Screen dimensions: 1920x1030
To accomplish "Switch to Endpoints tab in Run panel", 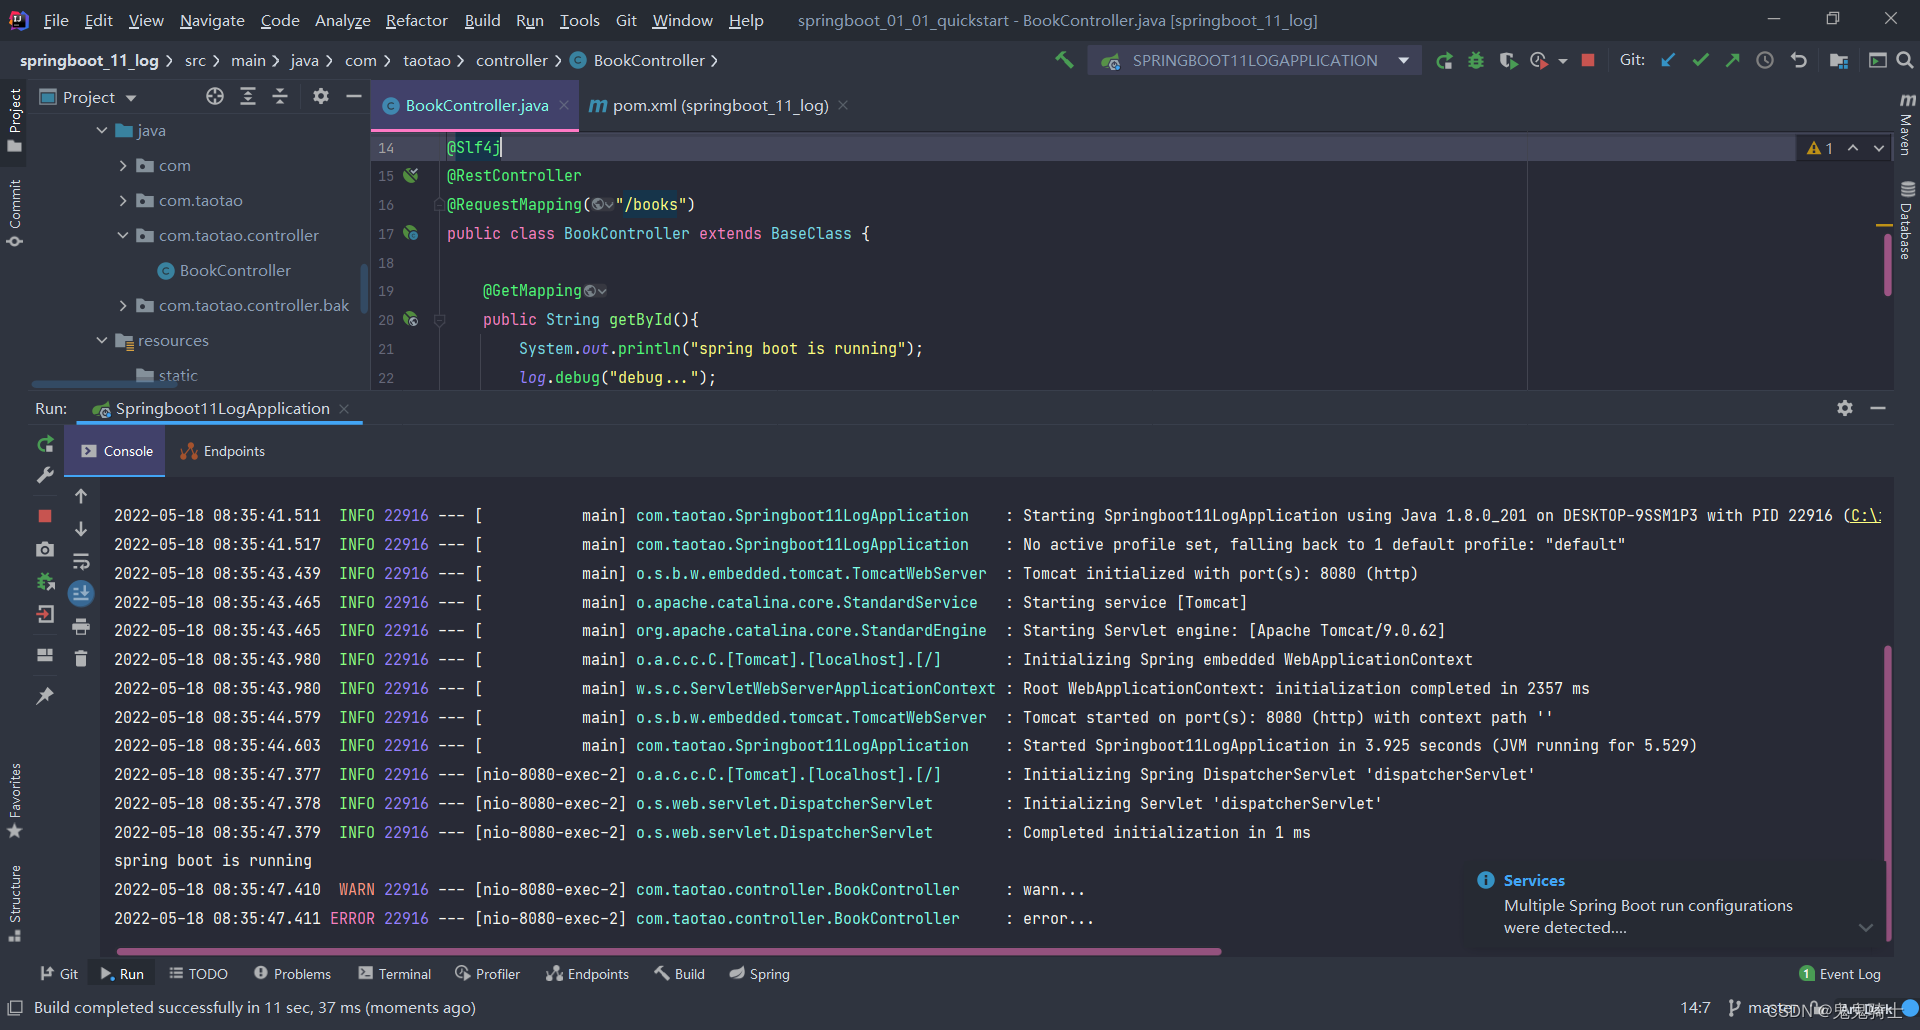I will pos(223,452).
